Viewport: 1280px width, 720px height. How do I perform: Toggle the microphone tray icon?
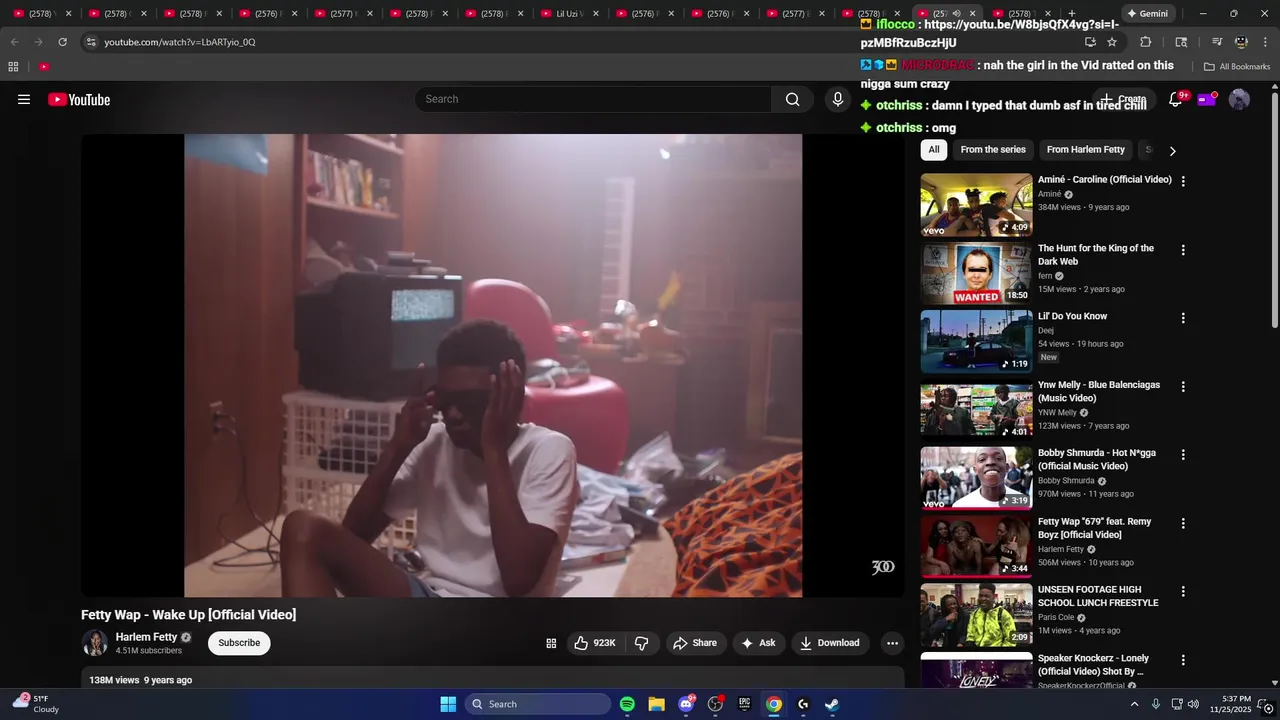coord(1156,704)
